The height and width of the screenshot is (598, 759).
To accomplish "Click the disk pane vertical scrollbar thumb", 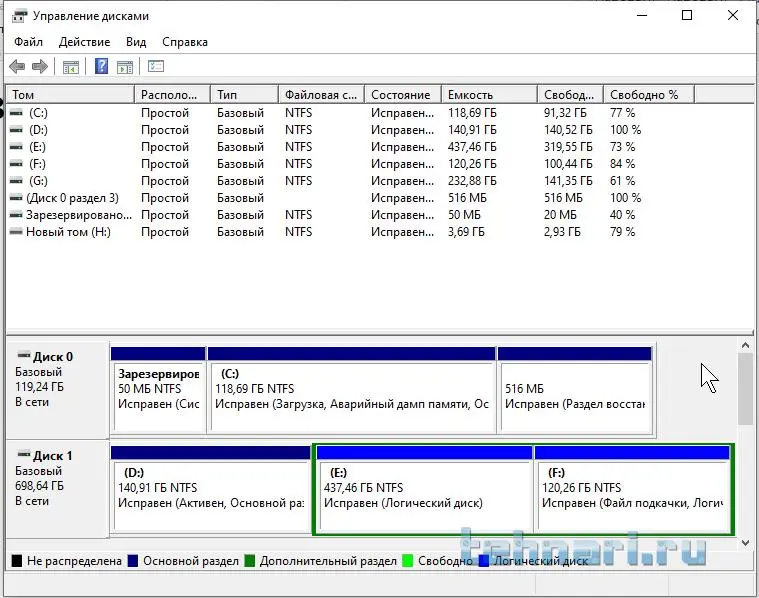I will [x=745, y=389].
